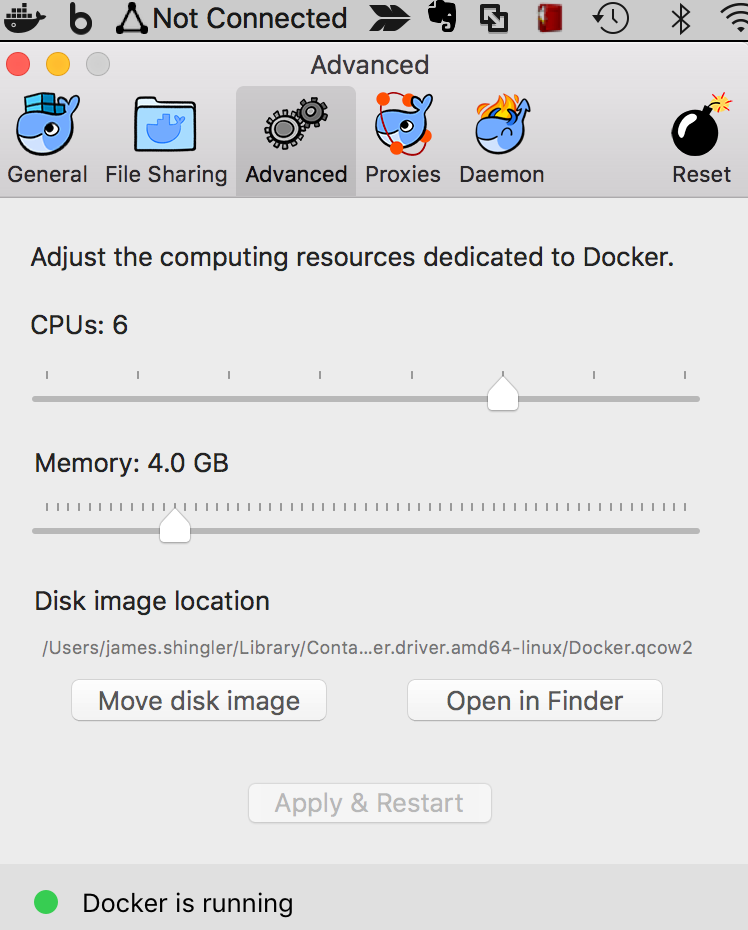Click the Not Connected VPN status item

232,18
